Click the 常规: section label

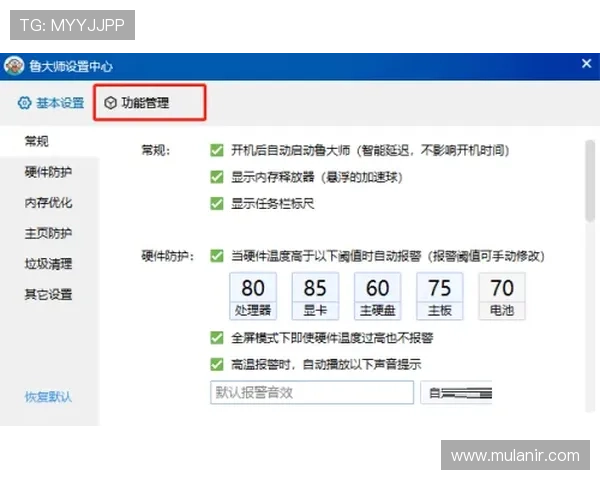(x=156, y=150)
